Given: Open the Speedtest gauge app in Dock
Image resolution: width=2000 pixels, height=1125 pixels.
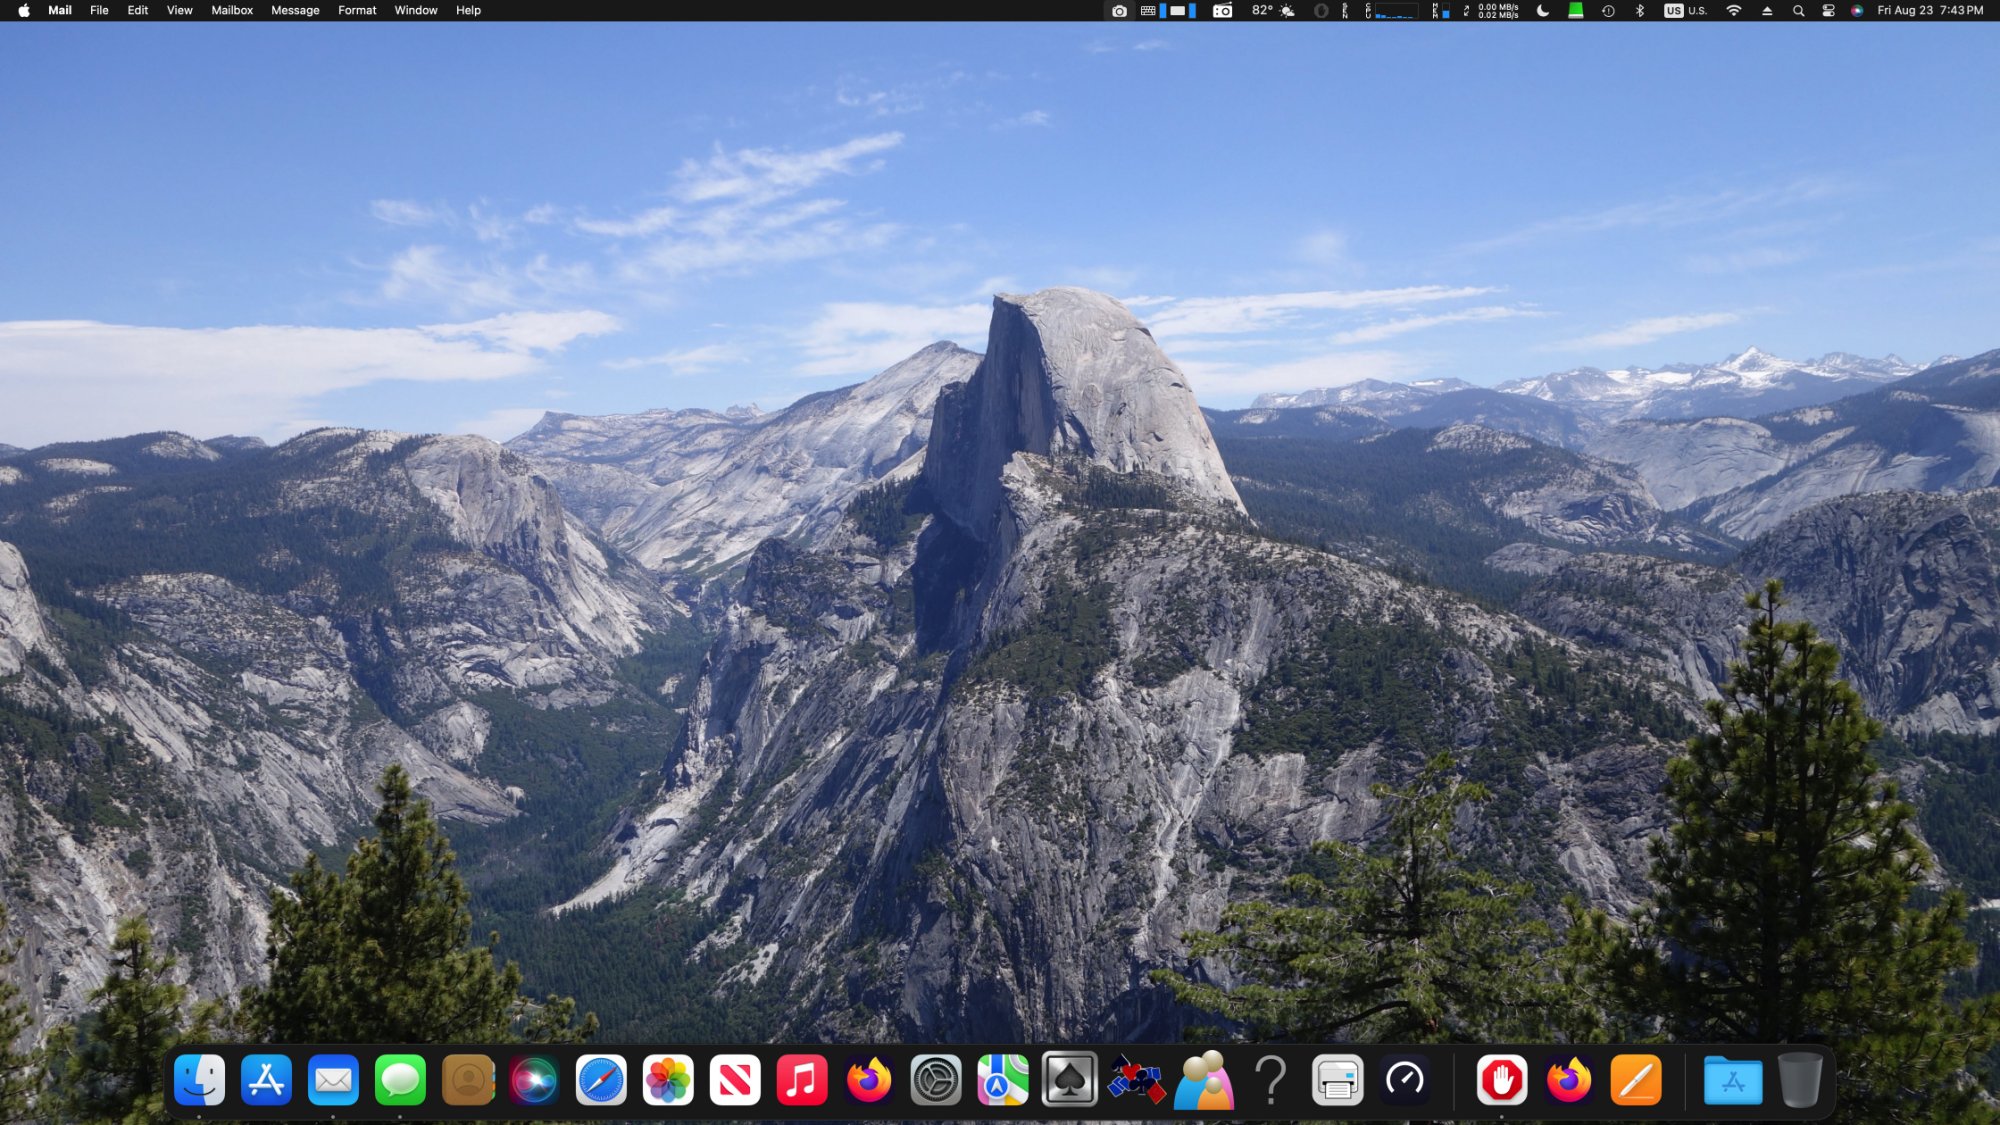Looking at the screenshot, I should [x=1404, y=1080].
